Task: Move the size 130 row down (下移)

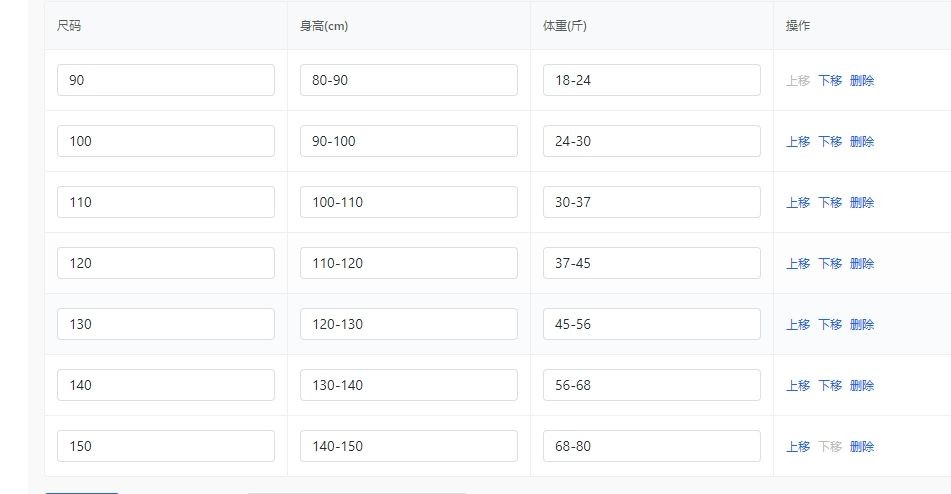Action: pyautogui.click(x=830, y=325)
